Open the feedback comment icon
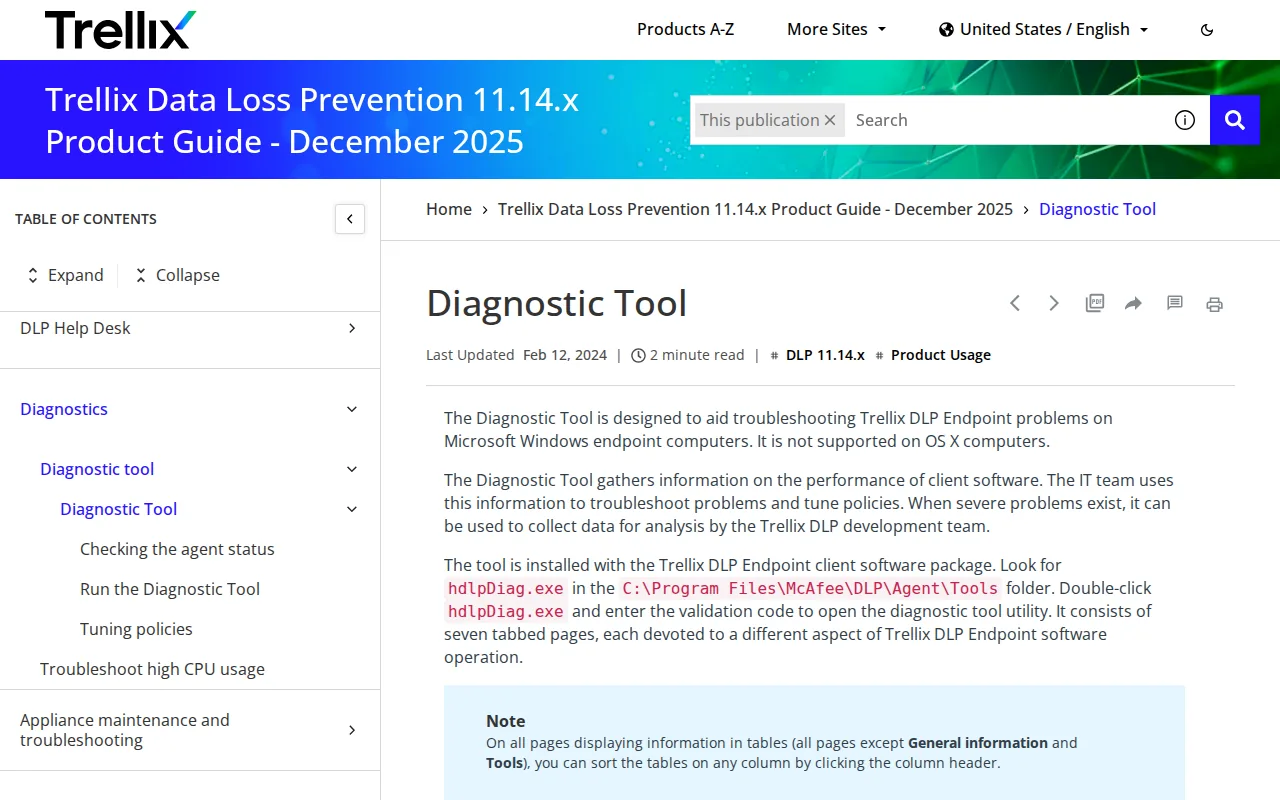The height and width of the screenshot is (800, 1280). pyautogui.click(x=1175, y=303)
